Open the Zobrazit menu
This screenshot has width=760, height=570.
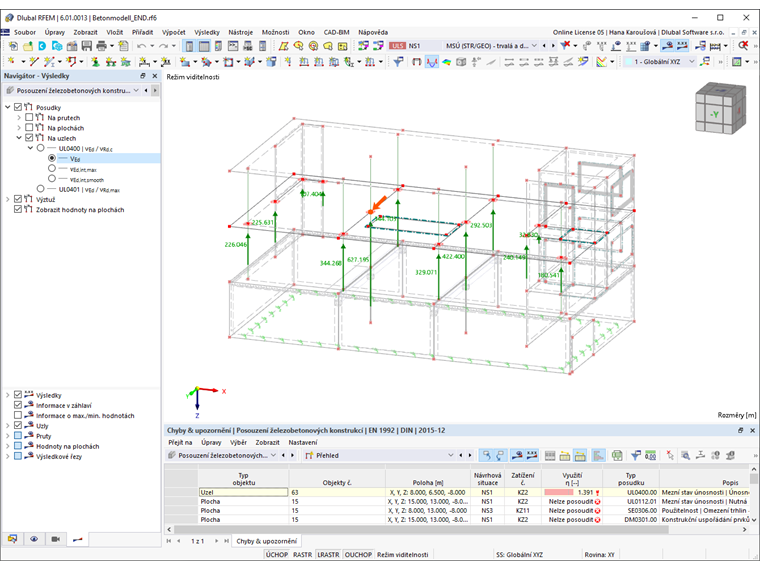[85, 32]
